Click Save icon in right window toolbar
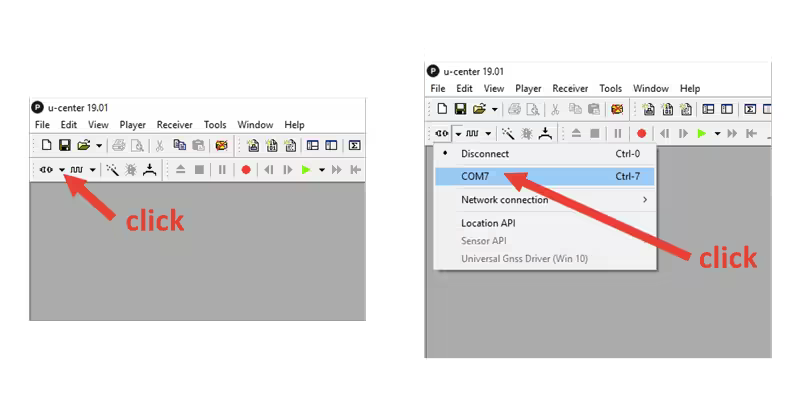This screenshot has width=800, height=420. [x=460, y=109]
